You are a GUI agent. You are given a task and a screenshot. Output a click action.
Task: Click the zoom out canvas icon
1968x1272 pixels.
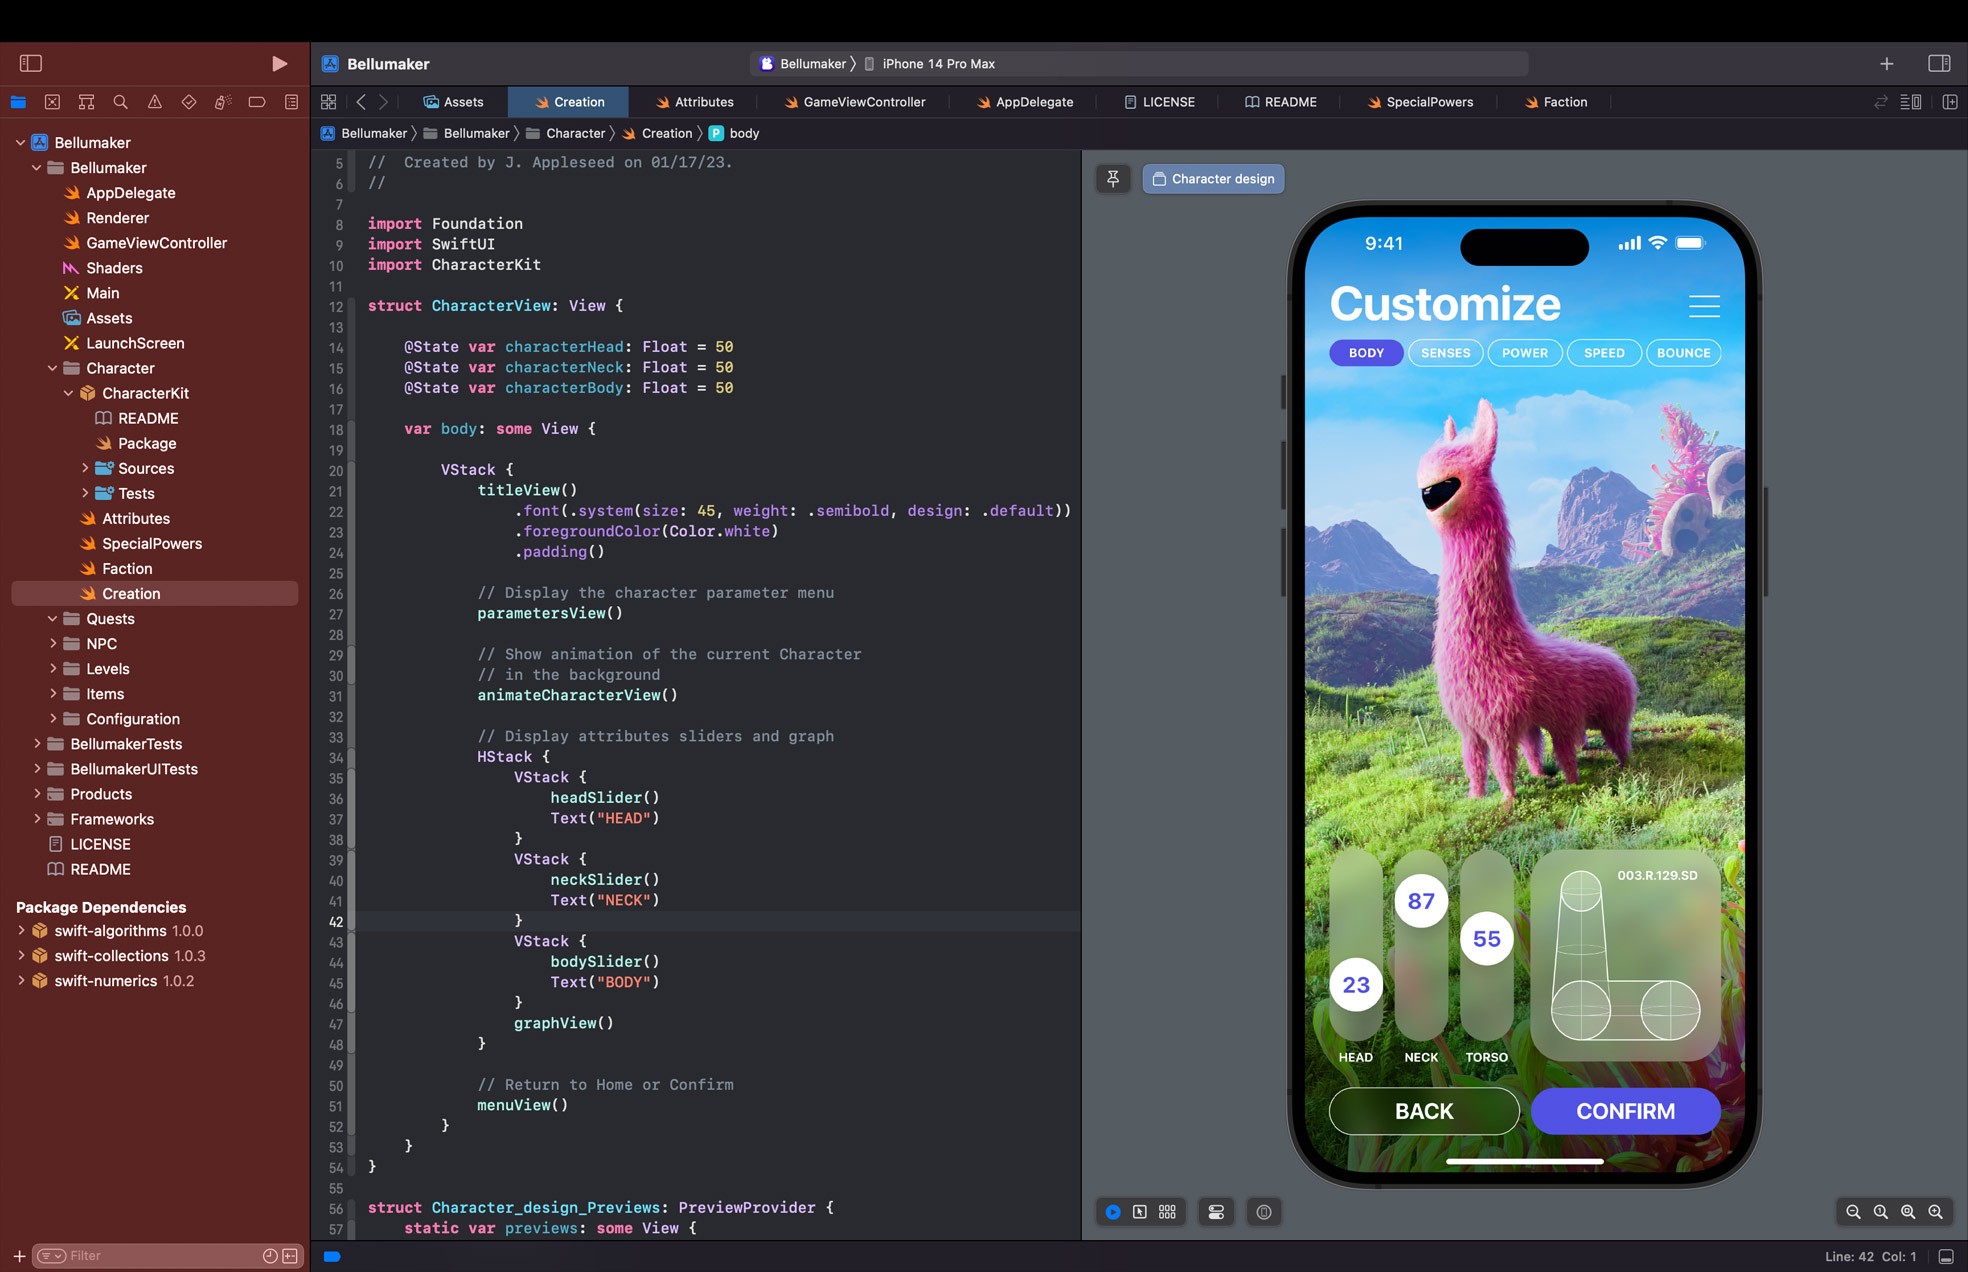click(1853, 1212)
